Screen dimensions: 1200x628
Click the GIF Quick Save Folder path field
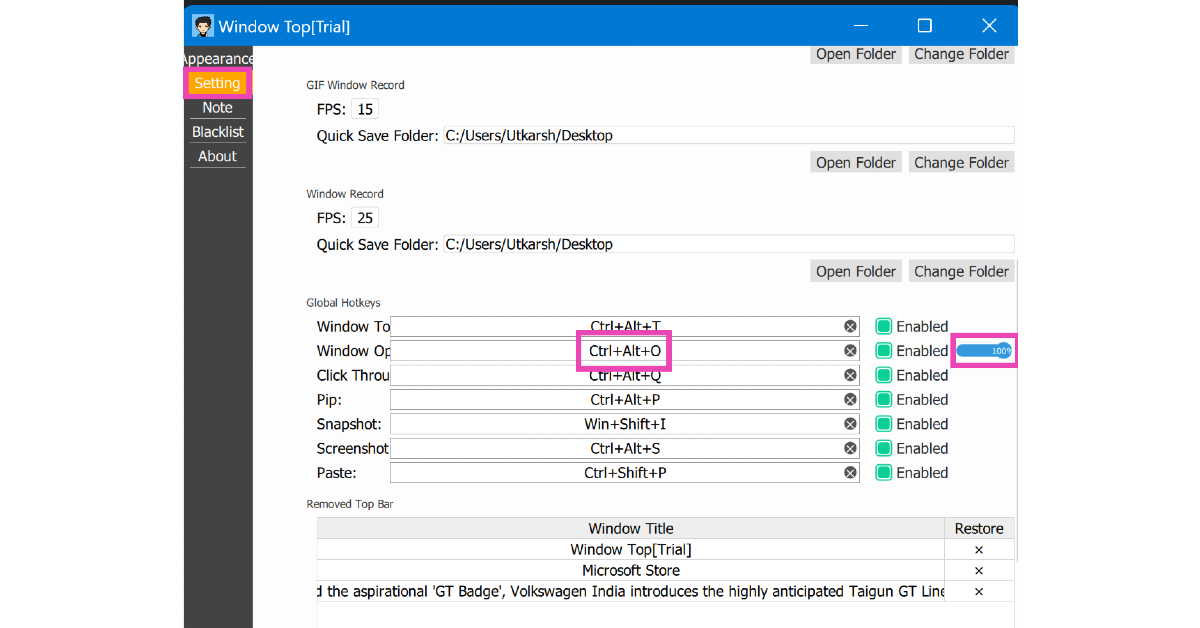727,135
